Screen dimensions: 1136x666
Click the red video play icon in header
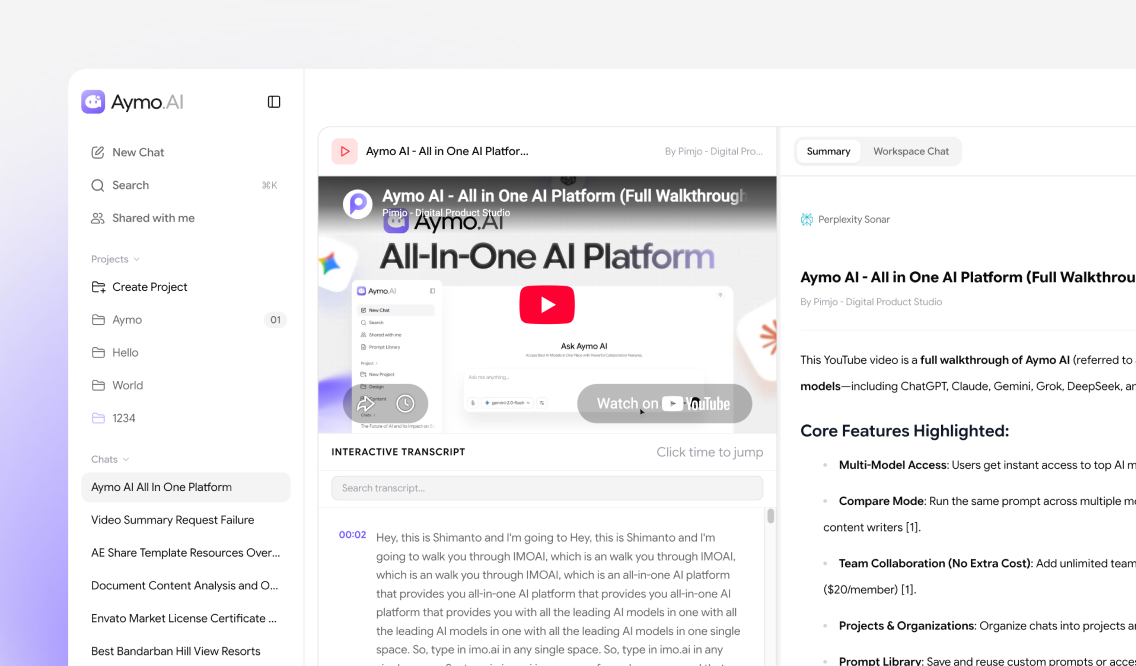[x=345, y=151]
